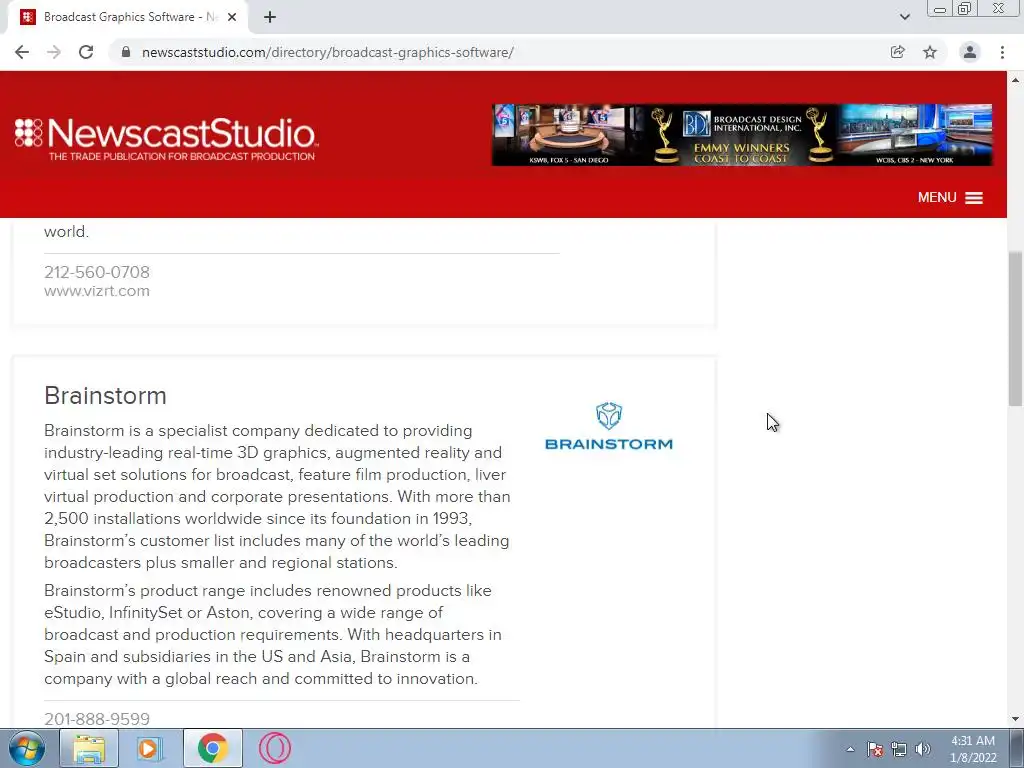Click the phone number 201-888-9599
Viewport: 1024px width, 768px height.
[97, 718]
